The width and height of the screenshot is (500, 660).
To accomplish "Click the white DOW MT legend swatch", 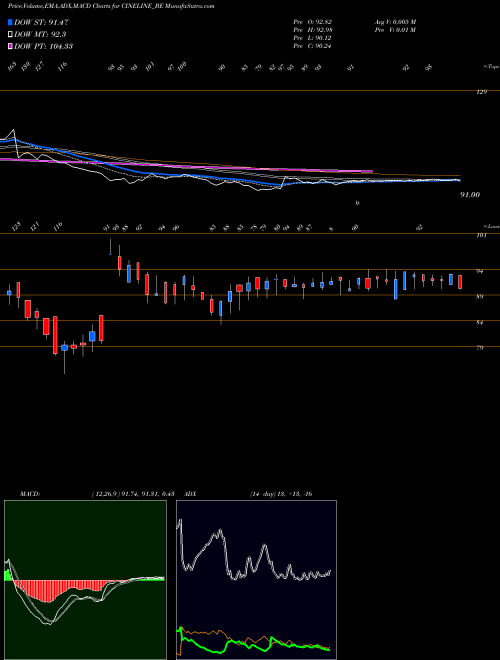I will (x=10, y=35).
